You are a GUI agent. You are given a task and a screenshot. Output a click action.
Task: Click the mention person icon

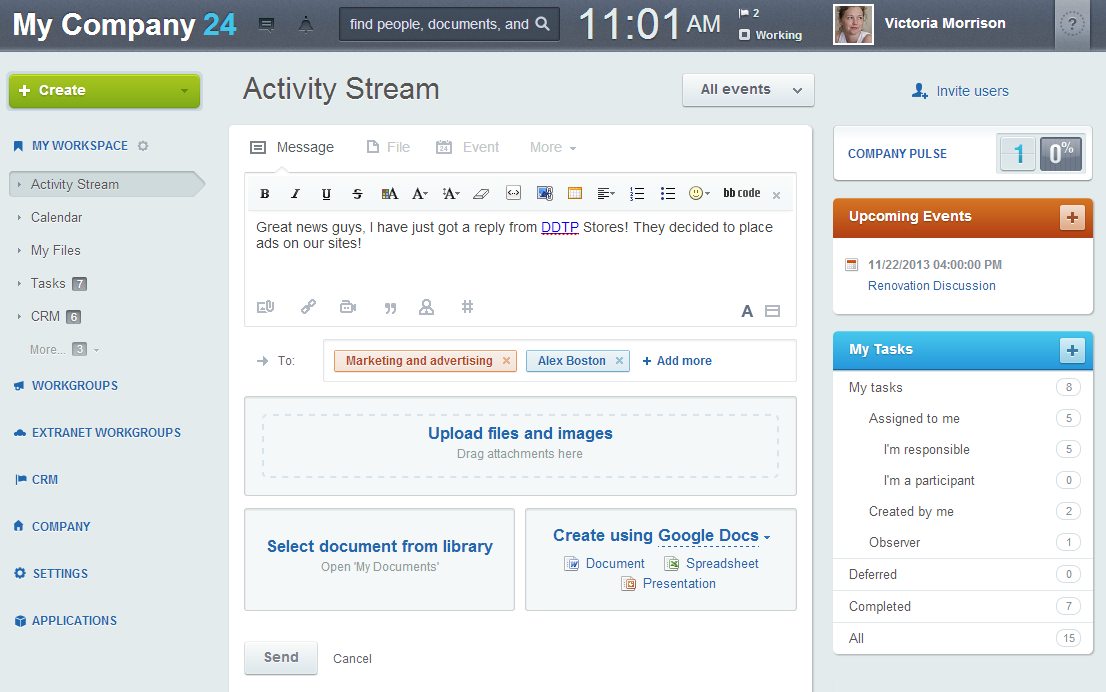427,307
